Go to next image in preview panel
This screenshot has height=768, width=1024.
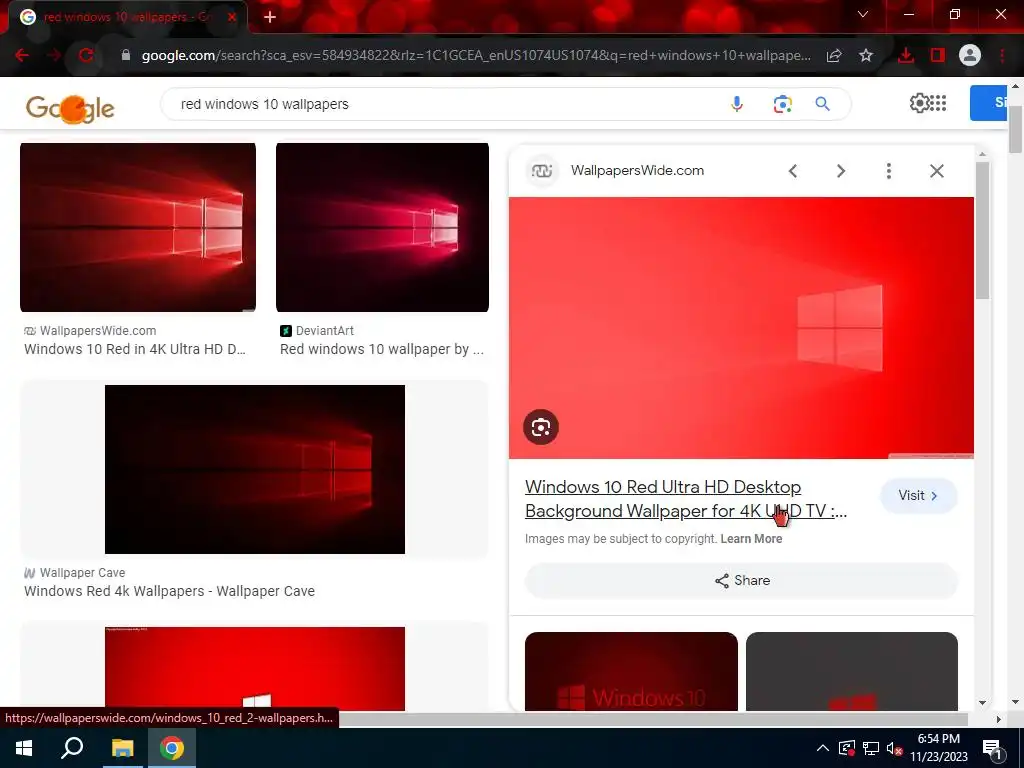pyautogui.click(x=841, y=171)
